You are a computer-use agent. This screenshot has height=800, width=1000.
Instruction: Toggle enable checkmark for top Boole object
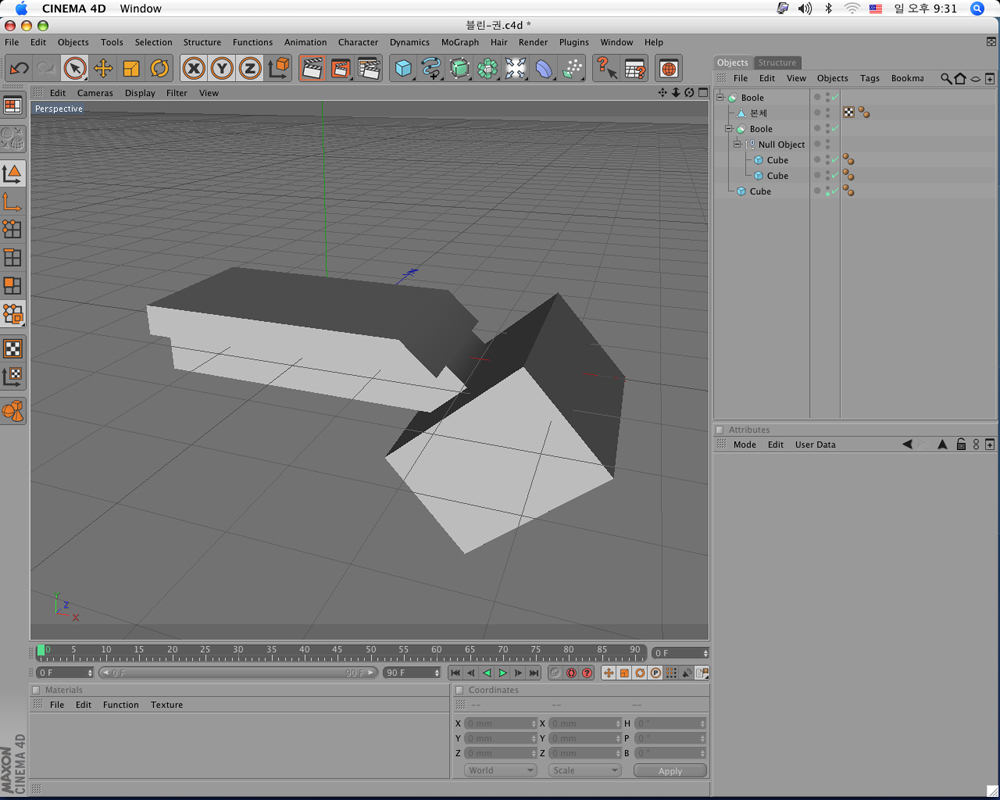[833, 98]
